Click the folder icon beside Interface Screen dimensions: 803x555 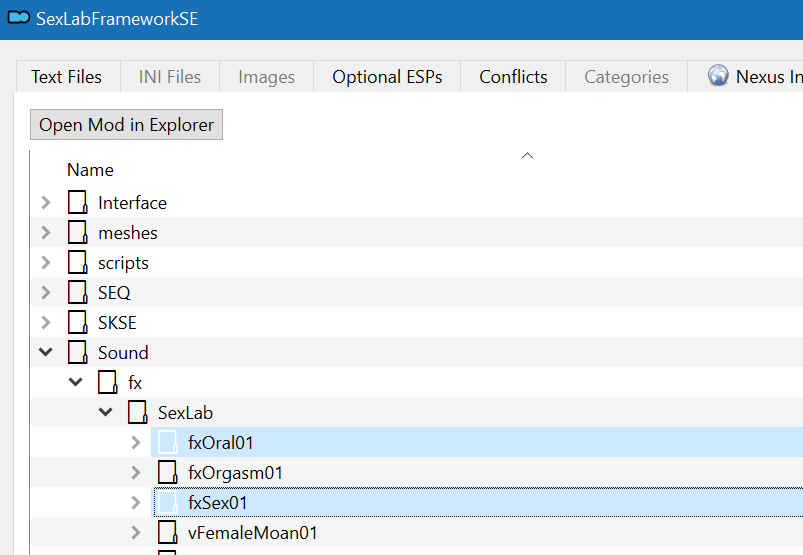pos(78,202)
